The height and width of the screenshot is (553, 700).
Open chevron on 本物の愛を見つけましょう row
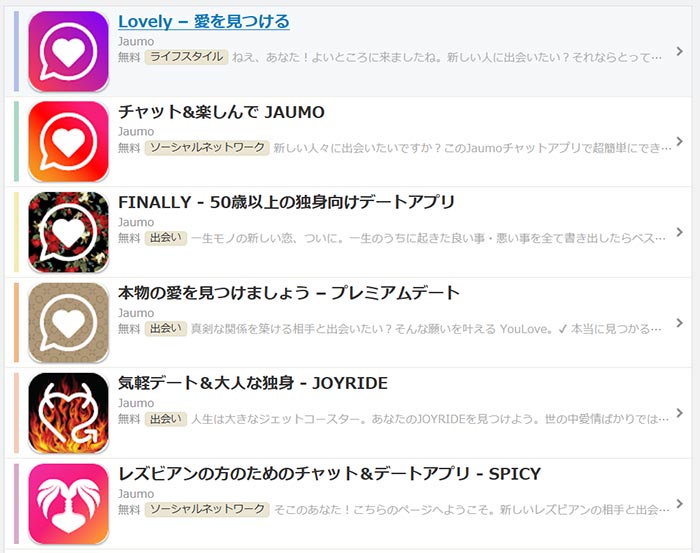[x=679, y=322]
